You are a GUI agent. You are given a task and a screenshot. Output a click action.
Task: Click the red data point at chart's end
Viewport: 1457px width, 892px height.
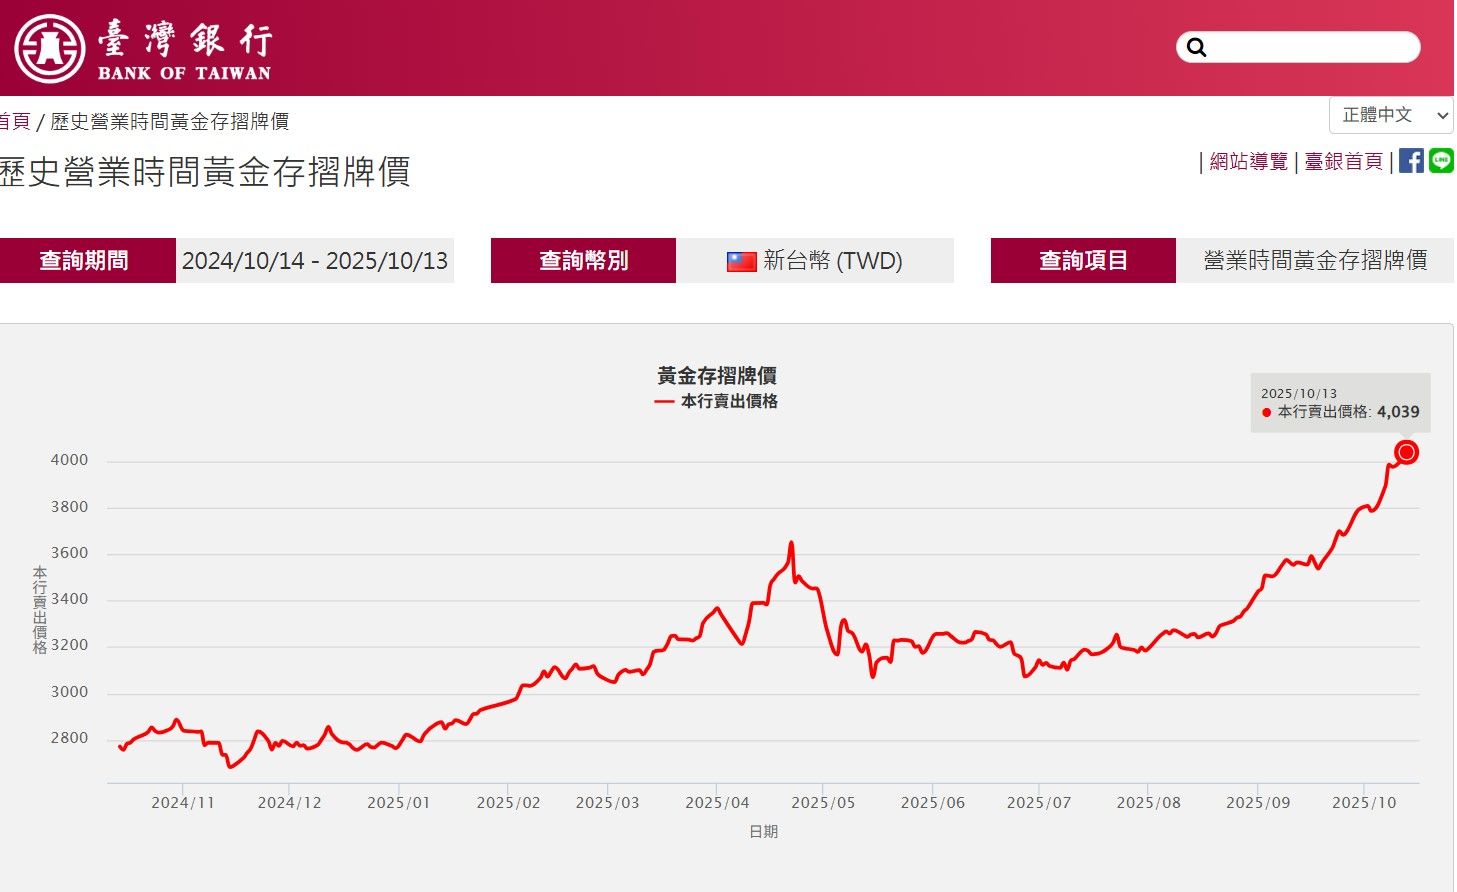1406,452
